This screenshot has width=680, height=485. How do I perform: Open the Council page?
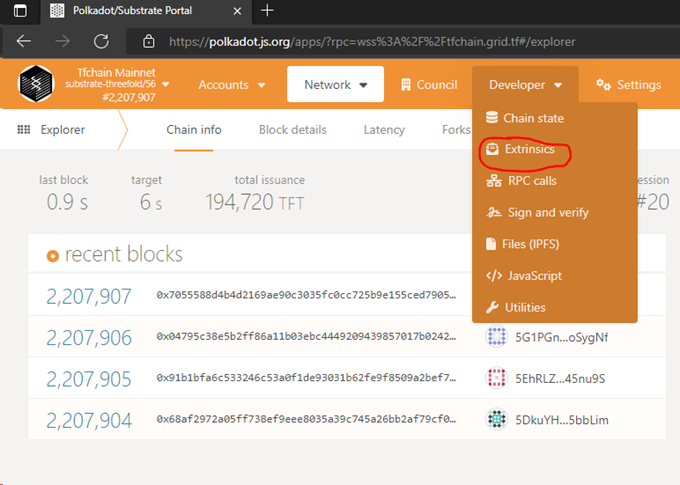pos(429,85)
